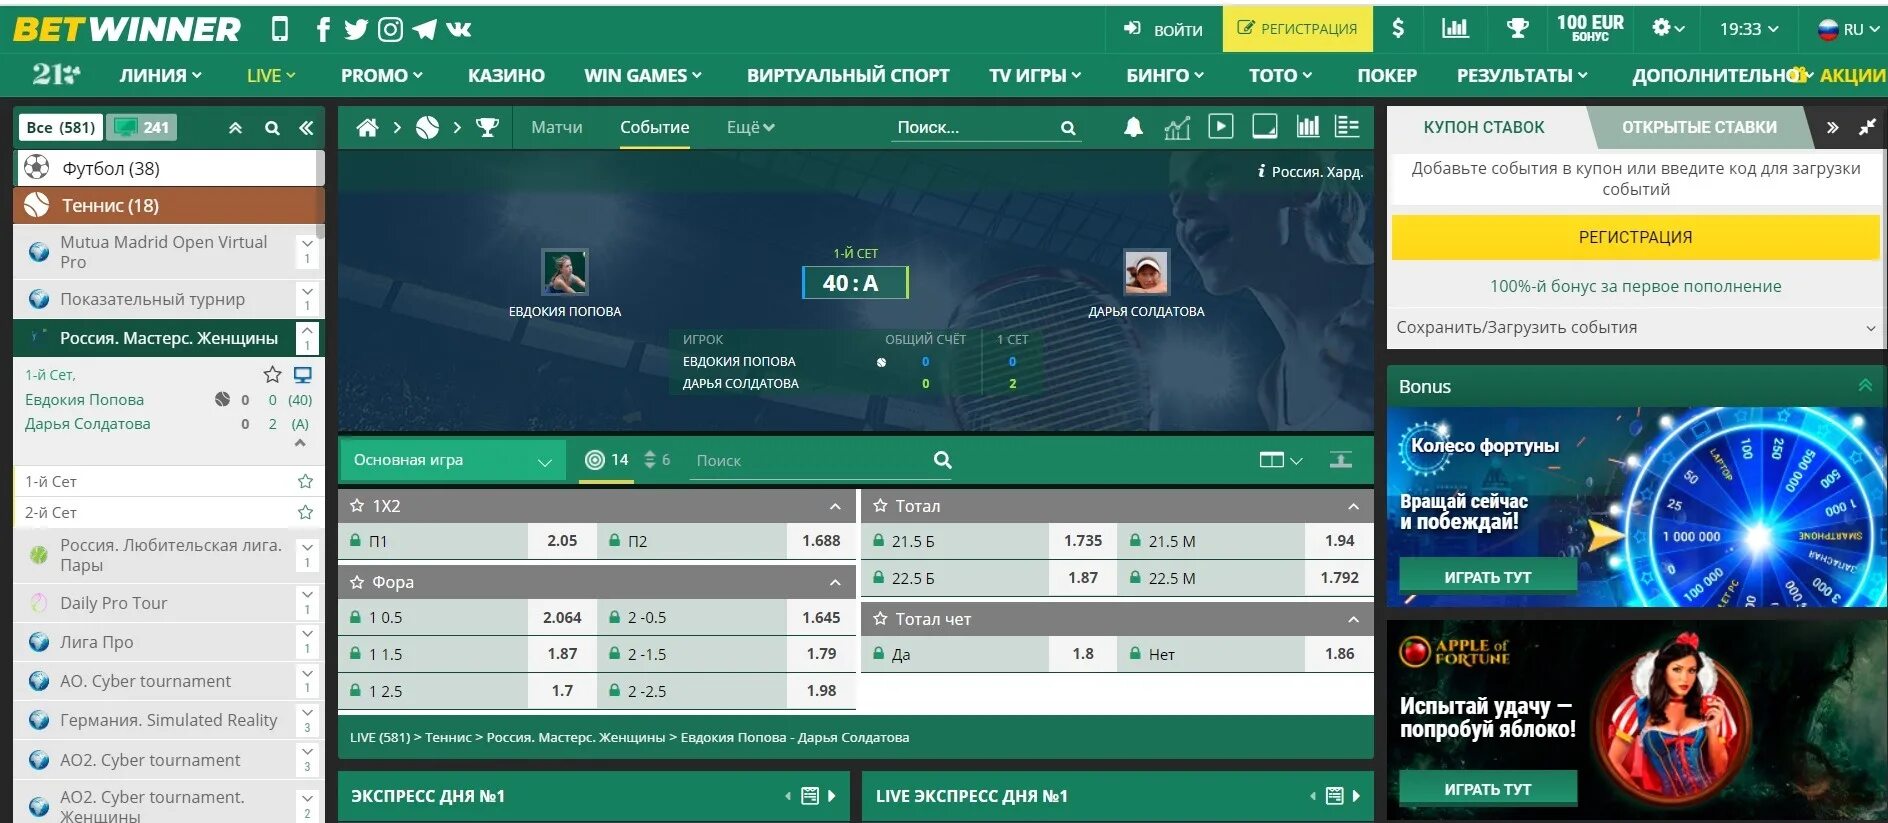This screenshot has width=1888, height=823.
Task: Open the trophy icon in top header
Action: [1517, 28]
